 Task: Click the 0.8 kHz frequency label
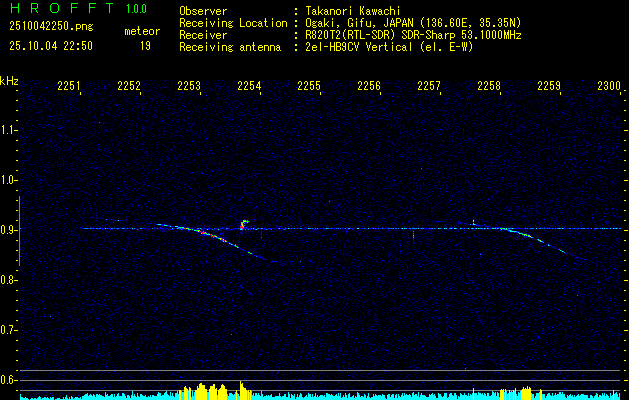coord(8,280)
